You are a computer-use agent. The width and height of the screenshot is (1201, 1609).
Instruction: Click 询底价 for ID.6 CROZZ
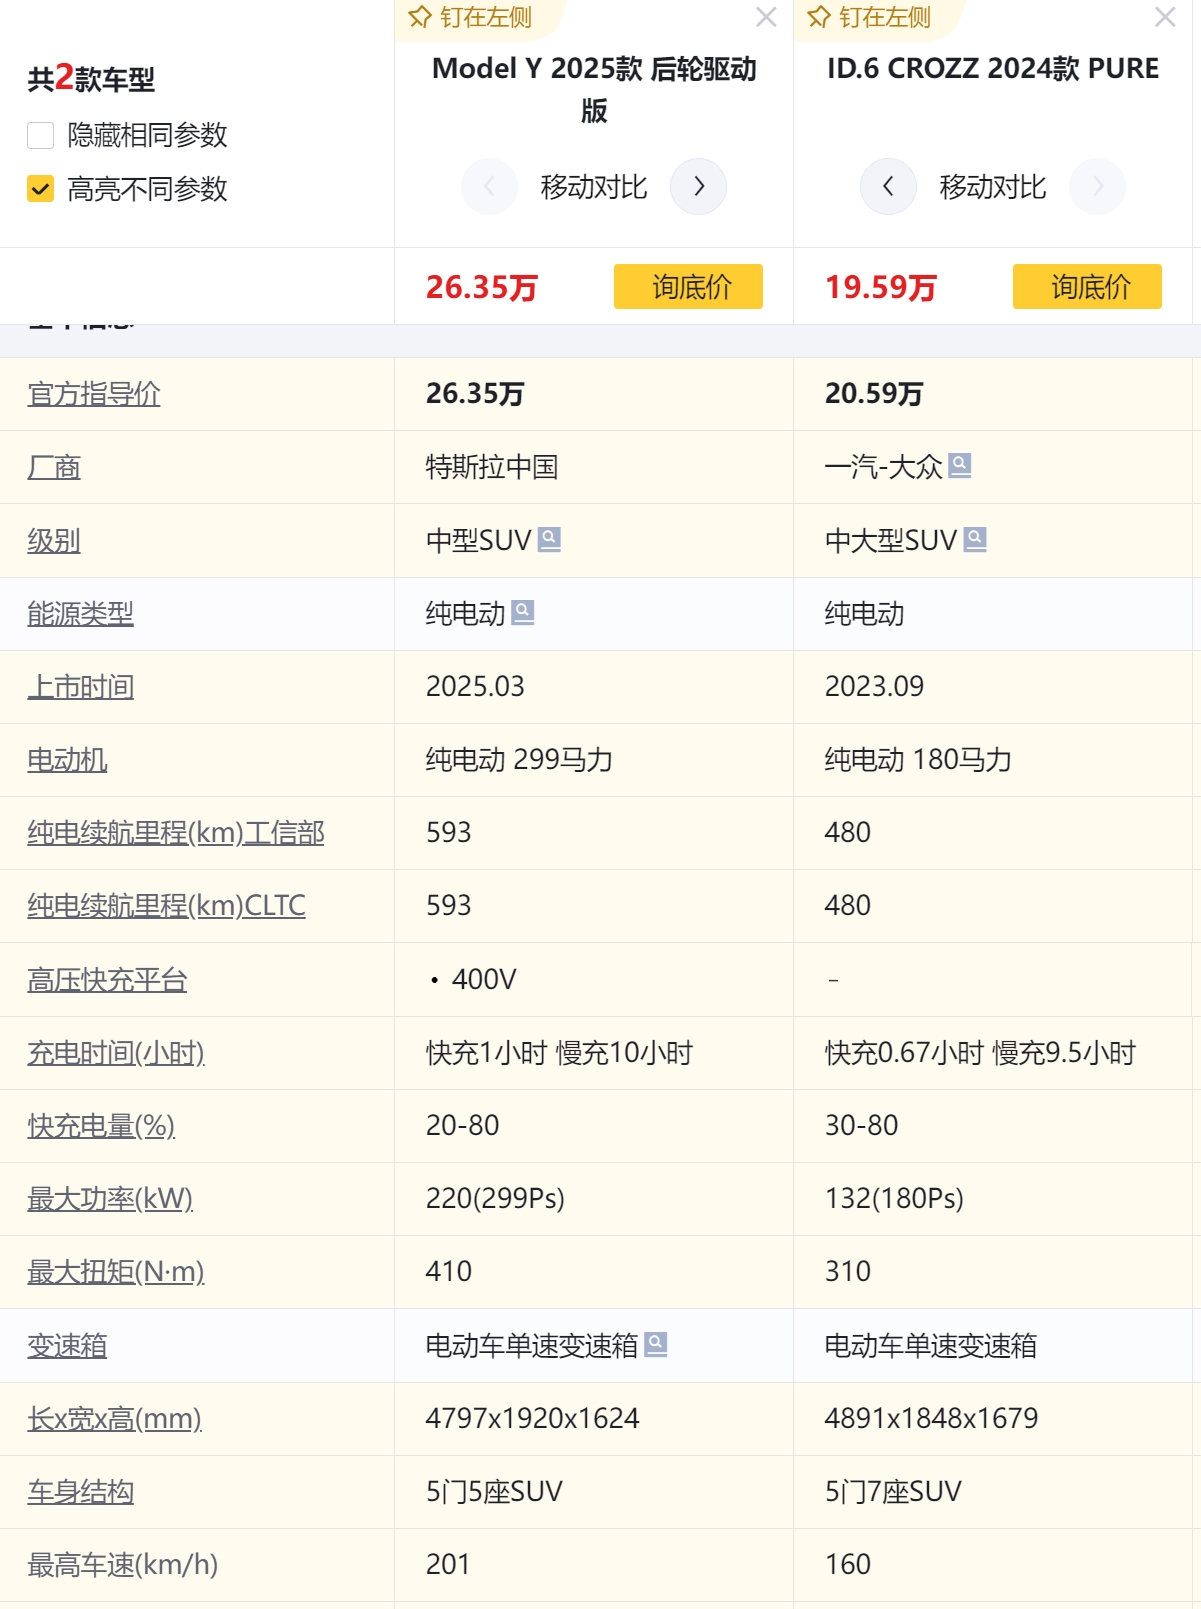tap(1087, 287)
